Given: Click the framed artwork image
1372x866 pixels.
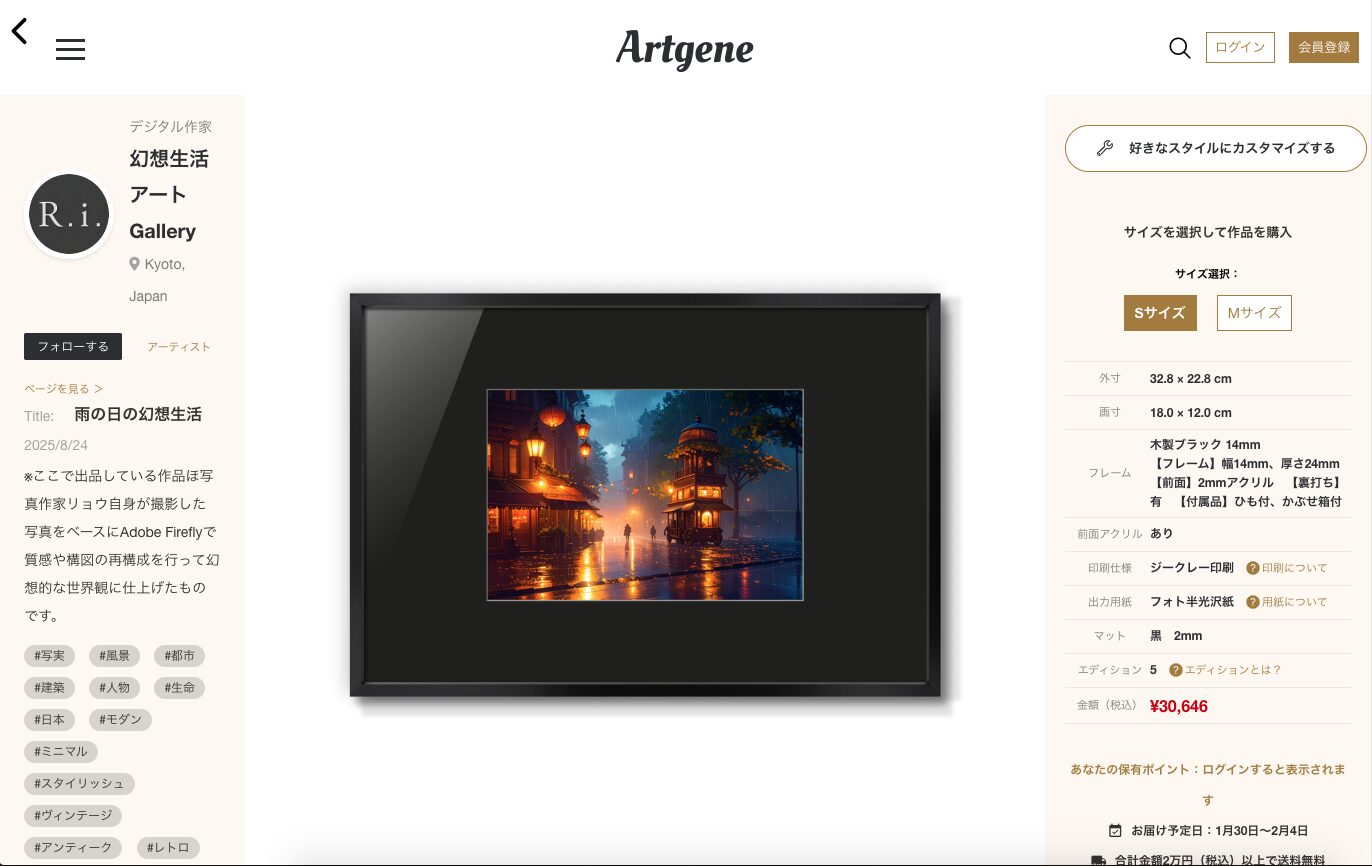Looking at the screenshot, I should tap(645, 495).
